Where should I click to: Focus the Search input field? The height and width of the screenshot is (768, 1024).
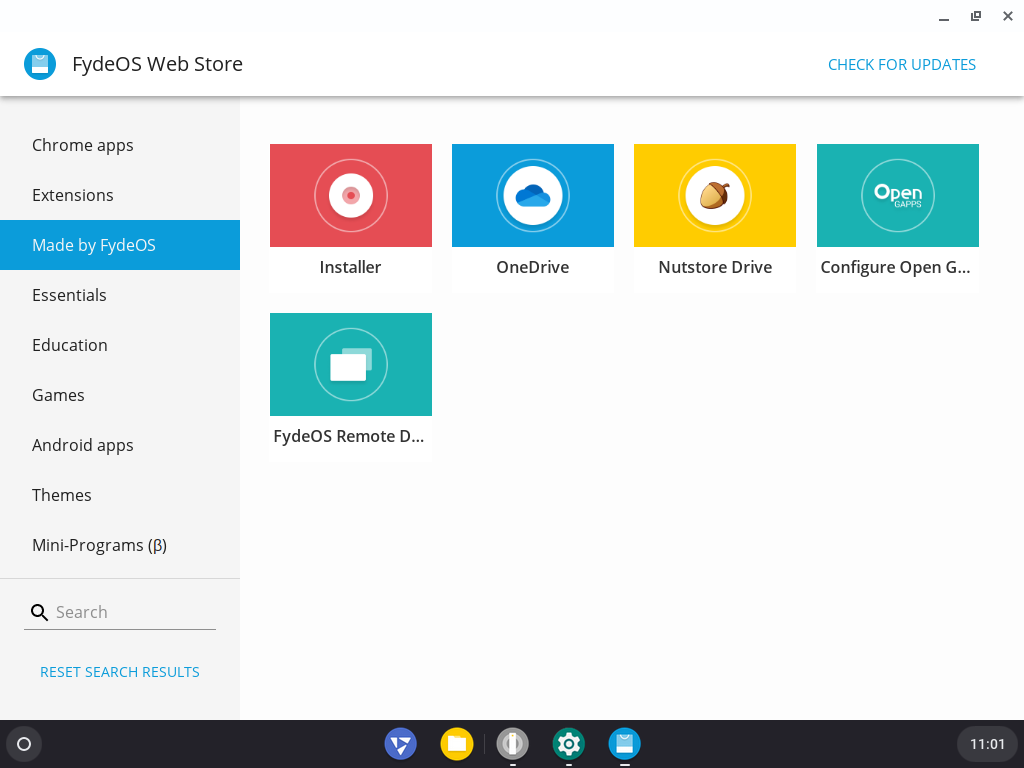134,613
